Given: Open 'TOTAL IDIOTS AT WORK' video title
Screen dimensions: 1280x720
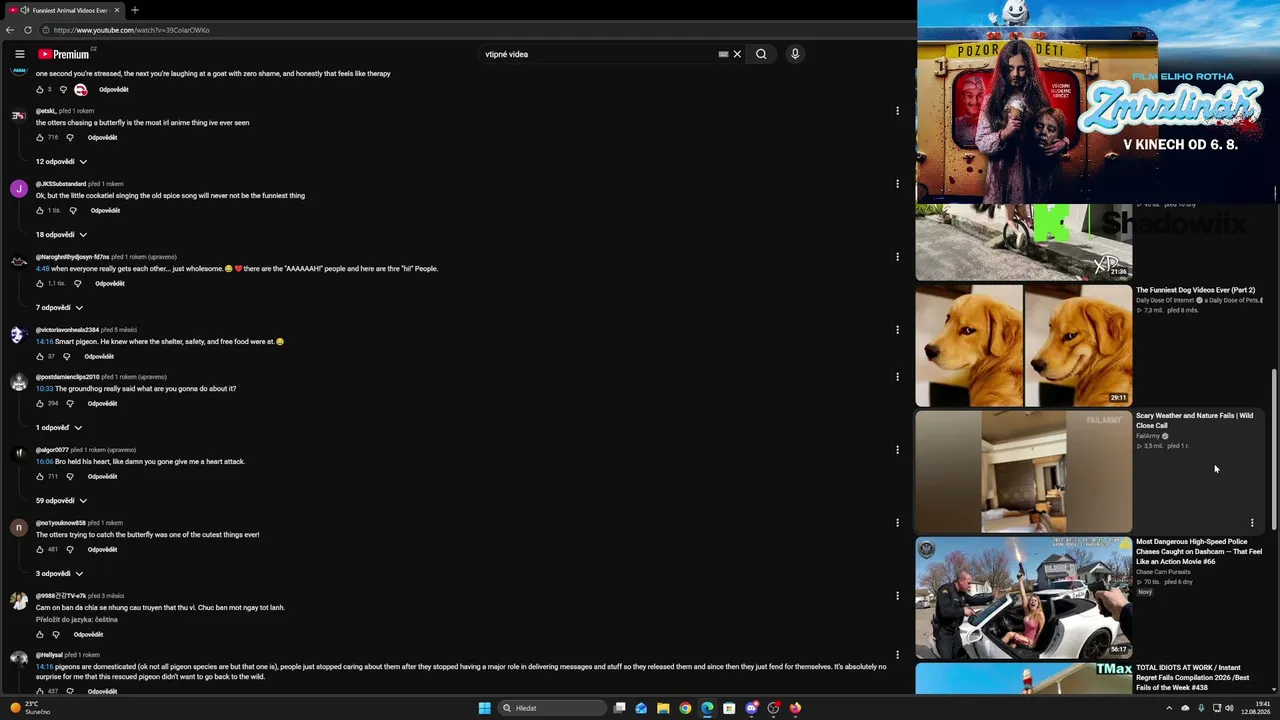Looking at the screenshot, I should (x=1193, y=677).
